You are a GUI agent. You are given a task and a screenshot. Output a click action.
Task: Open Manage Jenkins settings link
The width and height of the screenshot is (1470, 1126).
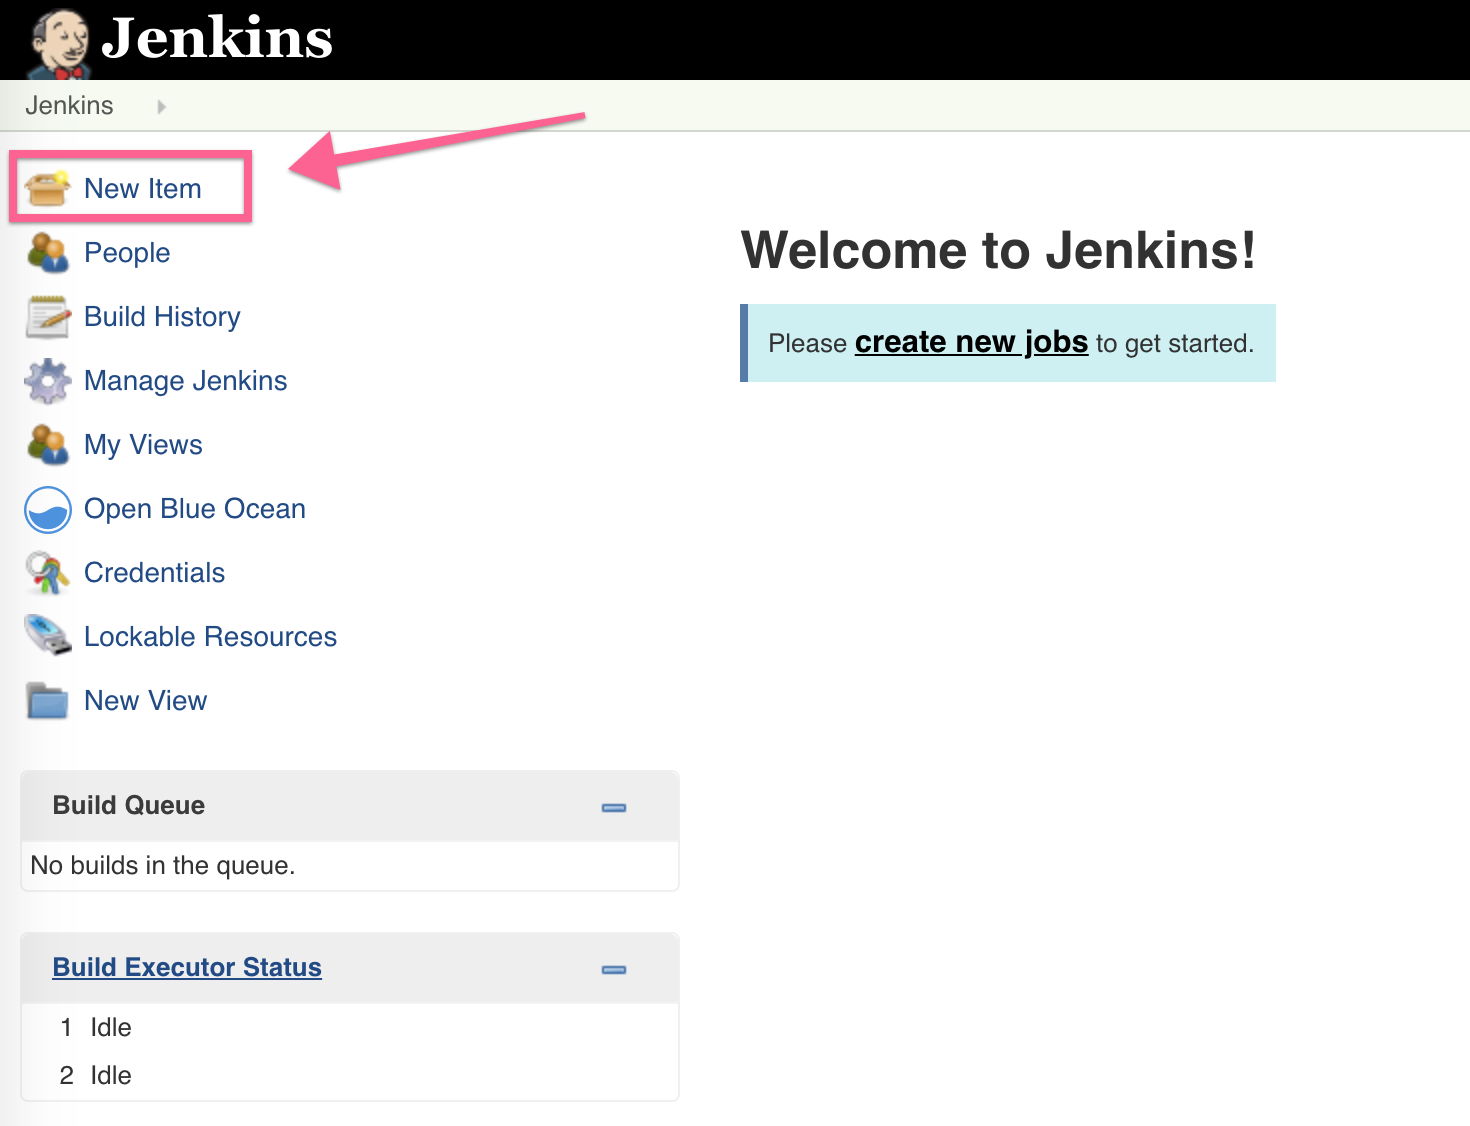click(185, 381)
